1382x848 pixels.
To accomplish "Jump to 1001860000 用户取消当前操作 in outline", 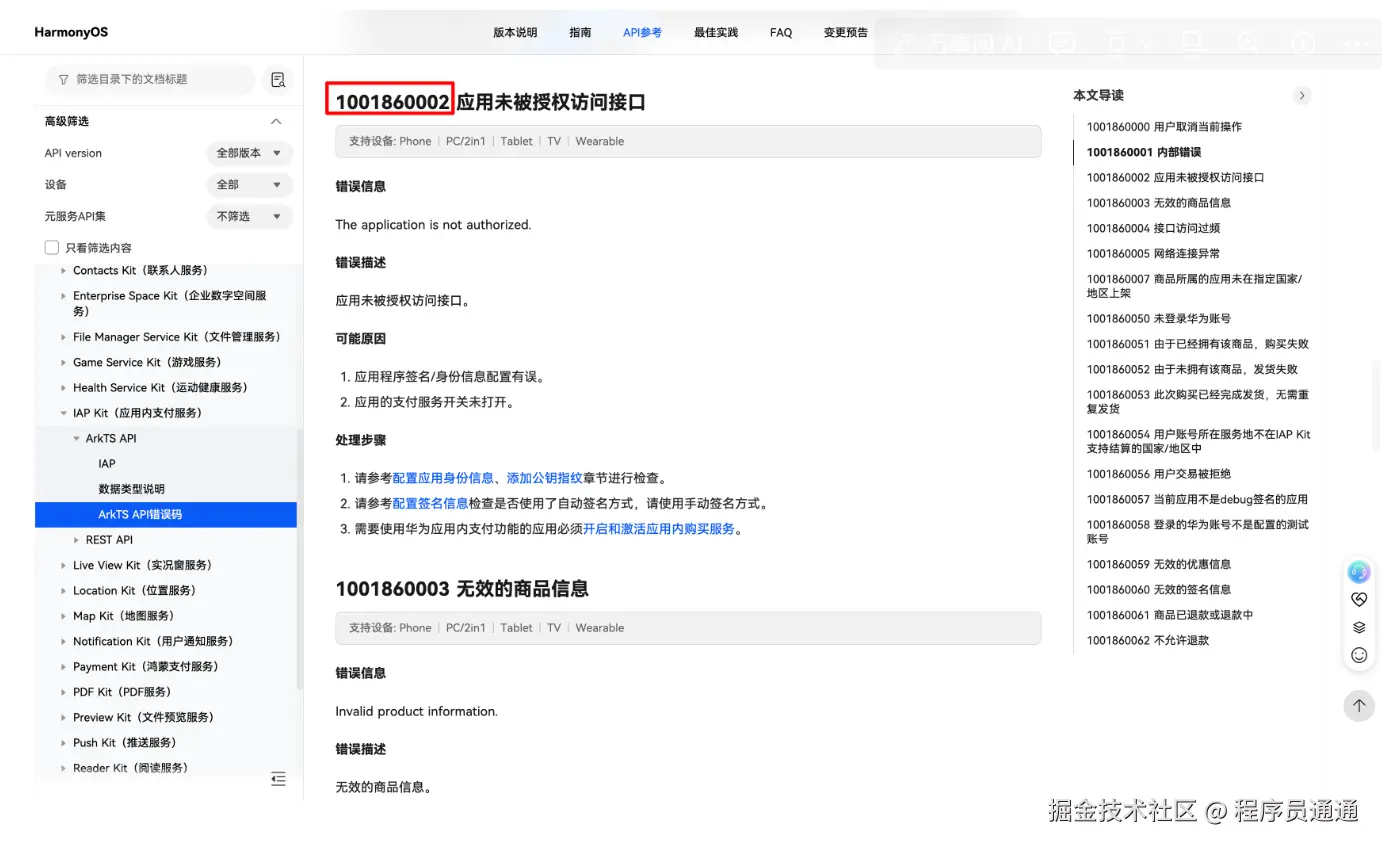I will [1164, 127].
